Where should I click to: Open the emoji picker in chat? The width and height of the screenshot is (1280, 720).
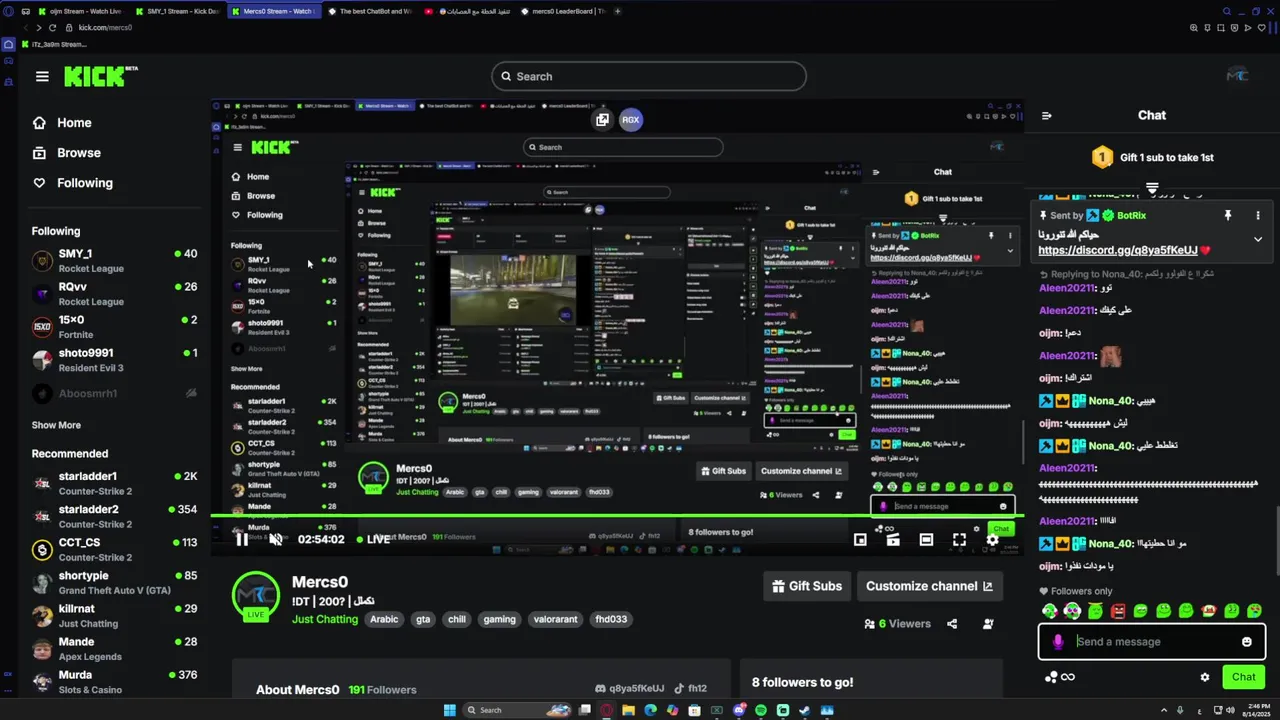click(1247, 641)
